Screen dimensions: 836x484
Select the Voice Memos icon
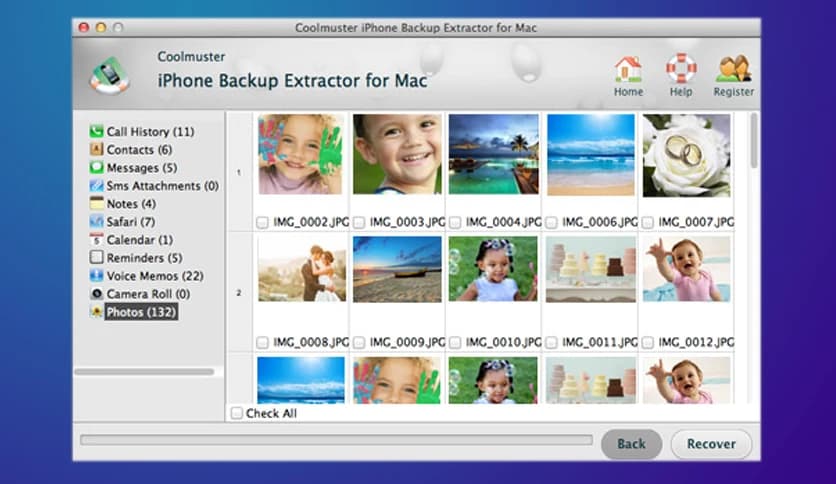97,276
